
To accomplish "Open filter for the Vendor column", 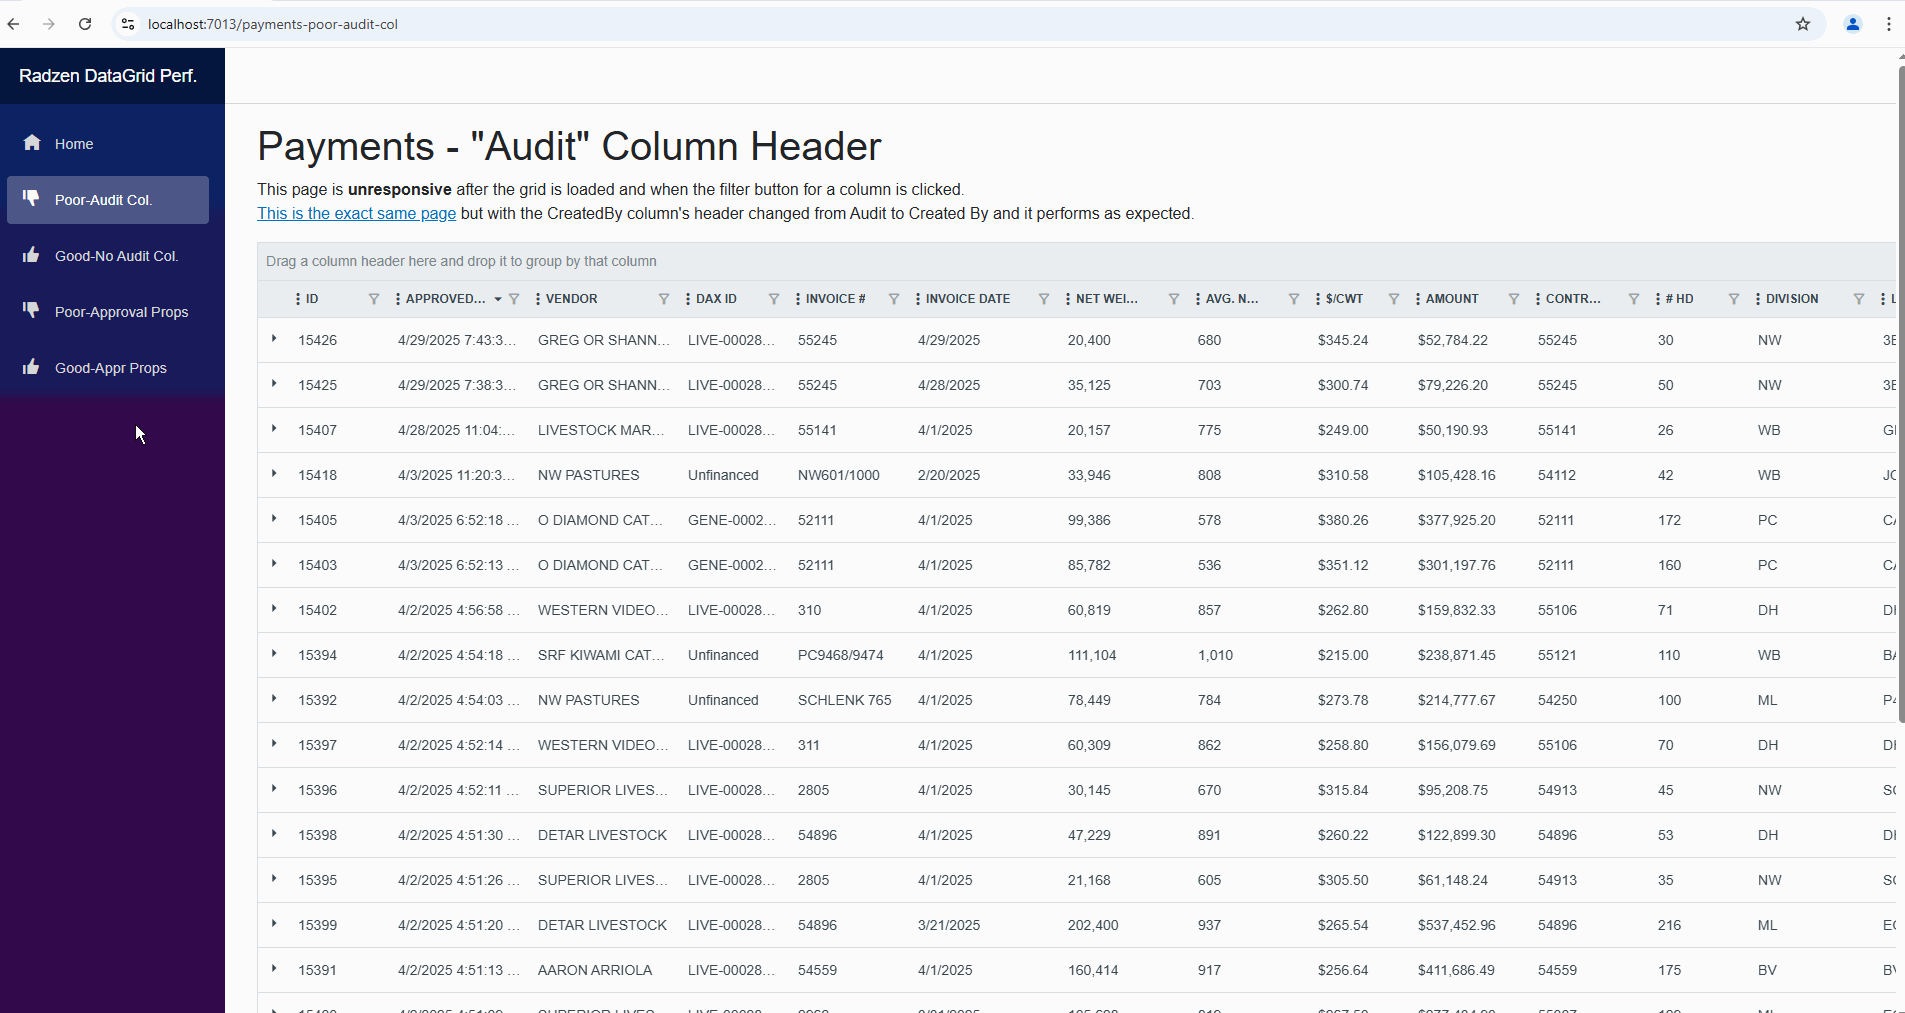I will (664, 299).
